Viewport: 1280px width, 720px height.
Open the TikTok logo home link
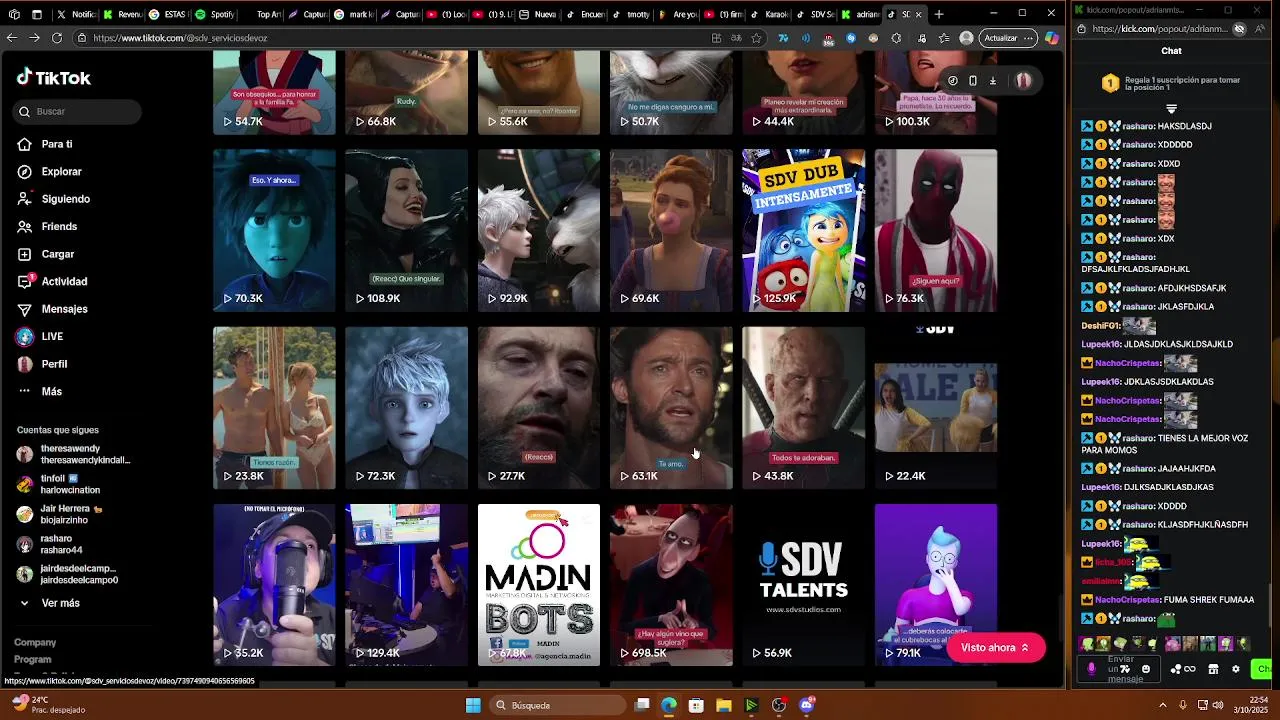click(54, 78)
